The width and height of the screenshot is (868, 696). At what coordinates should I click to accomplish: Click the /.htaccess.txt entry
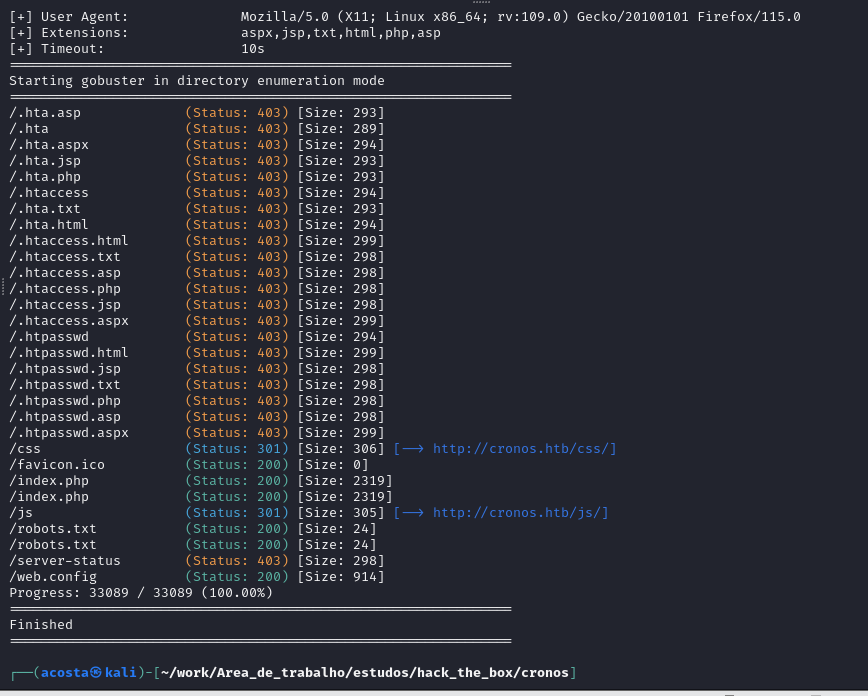(x=65, y=257)
